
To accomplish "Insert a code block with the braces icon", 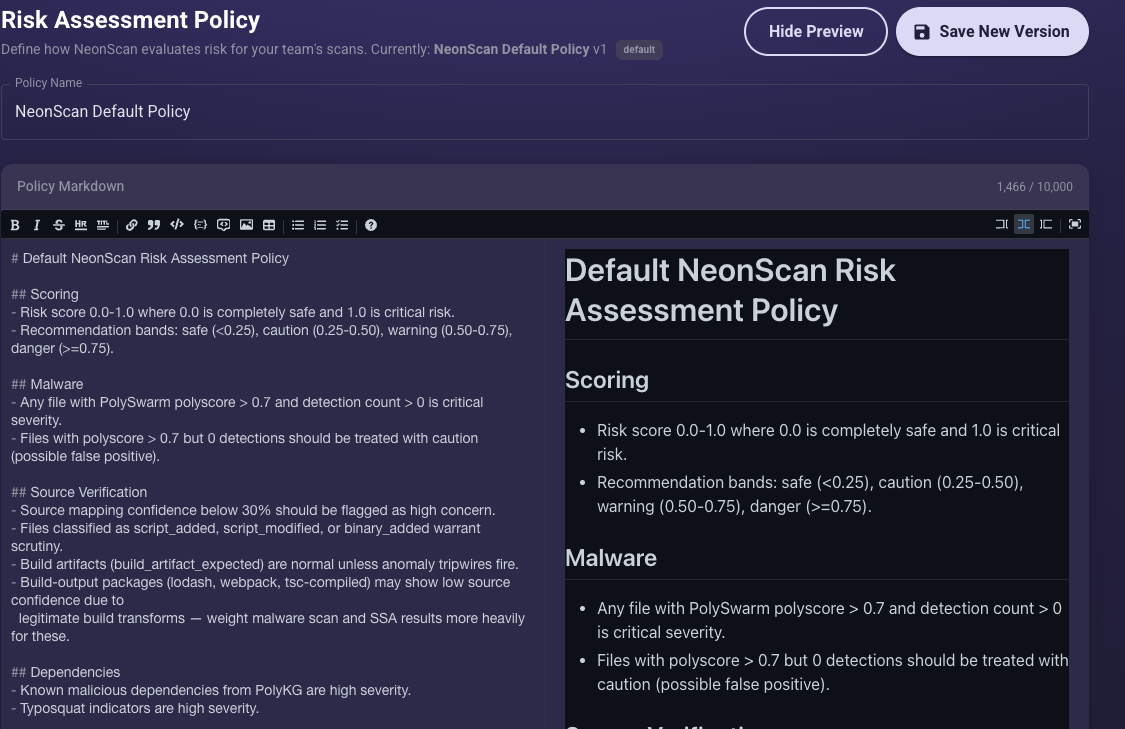I will (x=200, y=225).
